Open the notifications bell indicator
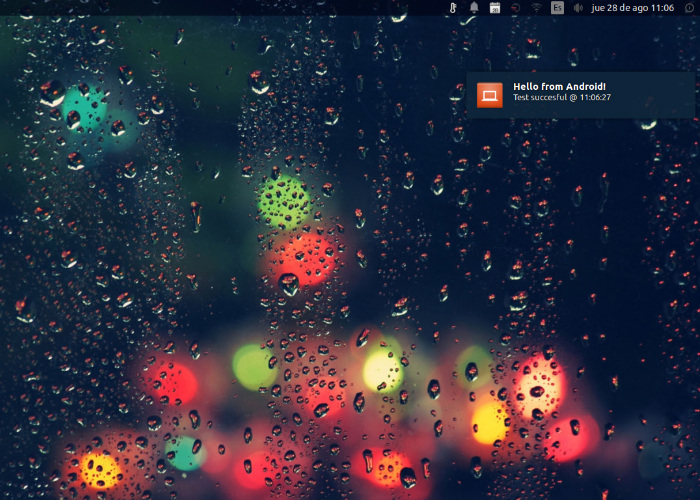This screenshot has width=700, height=500. coord(474,8)
